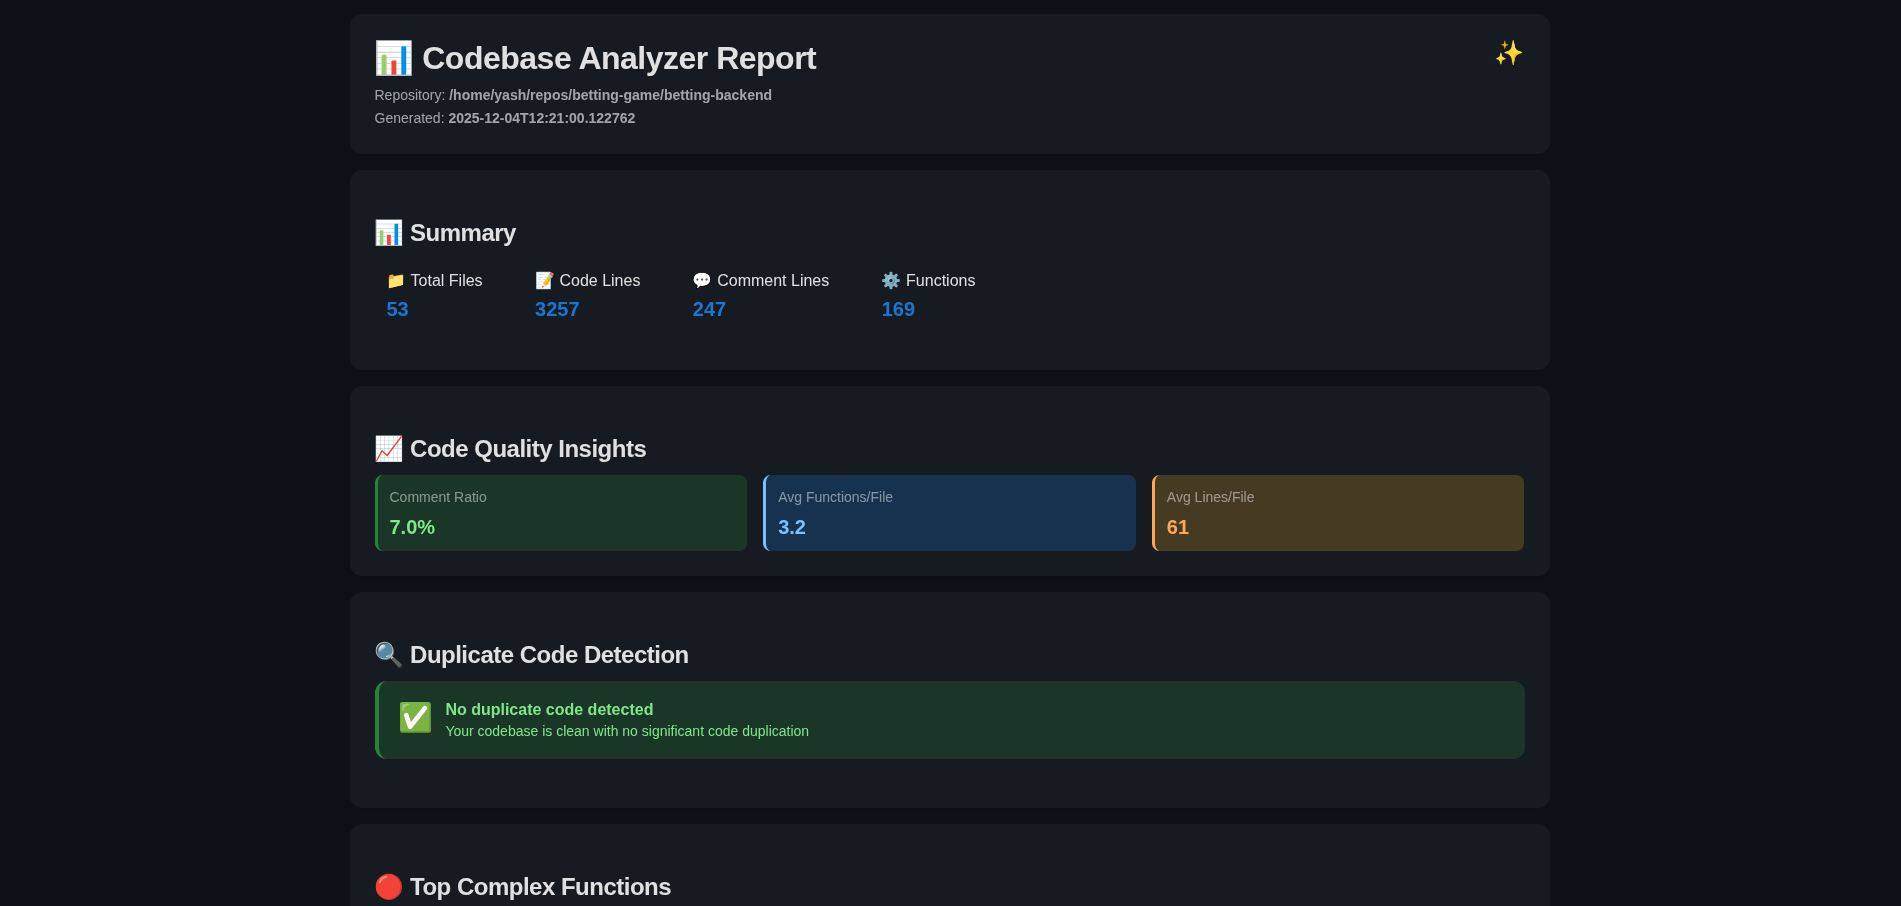Click the value 3.2 in blue card
1901x906 pixels.
pos(792,527)
